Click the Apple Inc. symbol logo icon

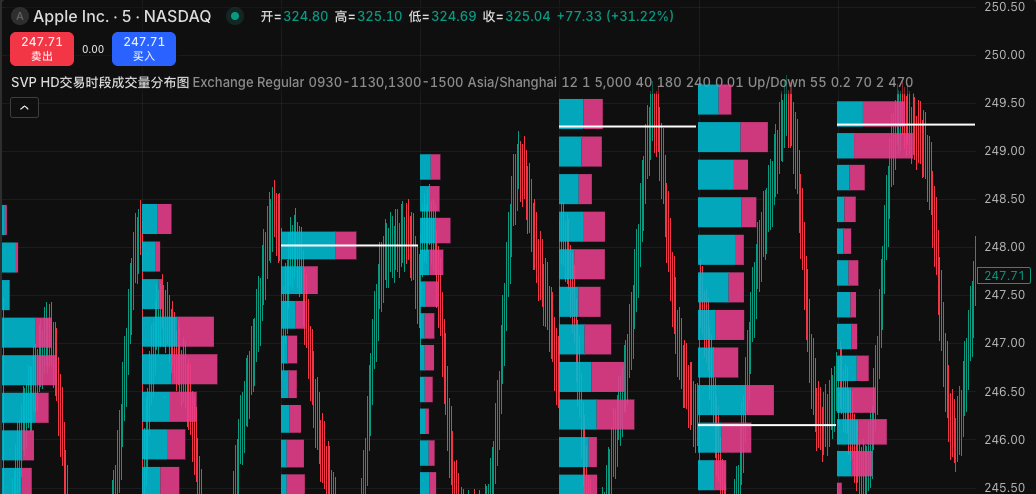pyautogui.click(x=20, y=16)
